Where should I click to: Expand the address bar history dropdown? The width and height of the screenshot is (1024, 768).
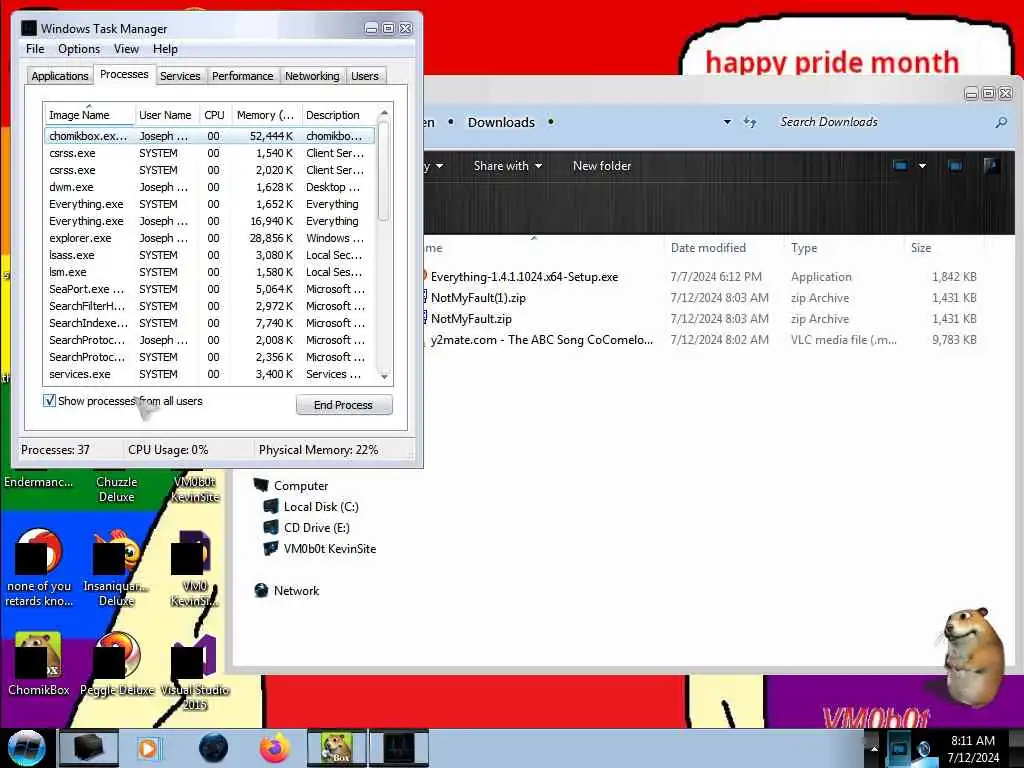[727, 122]
